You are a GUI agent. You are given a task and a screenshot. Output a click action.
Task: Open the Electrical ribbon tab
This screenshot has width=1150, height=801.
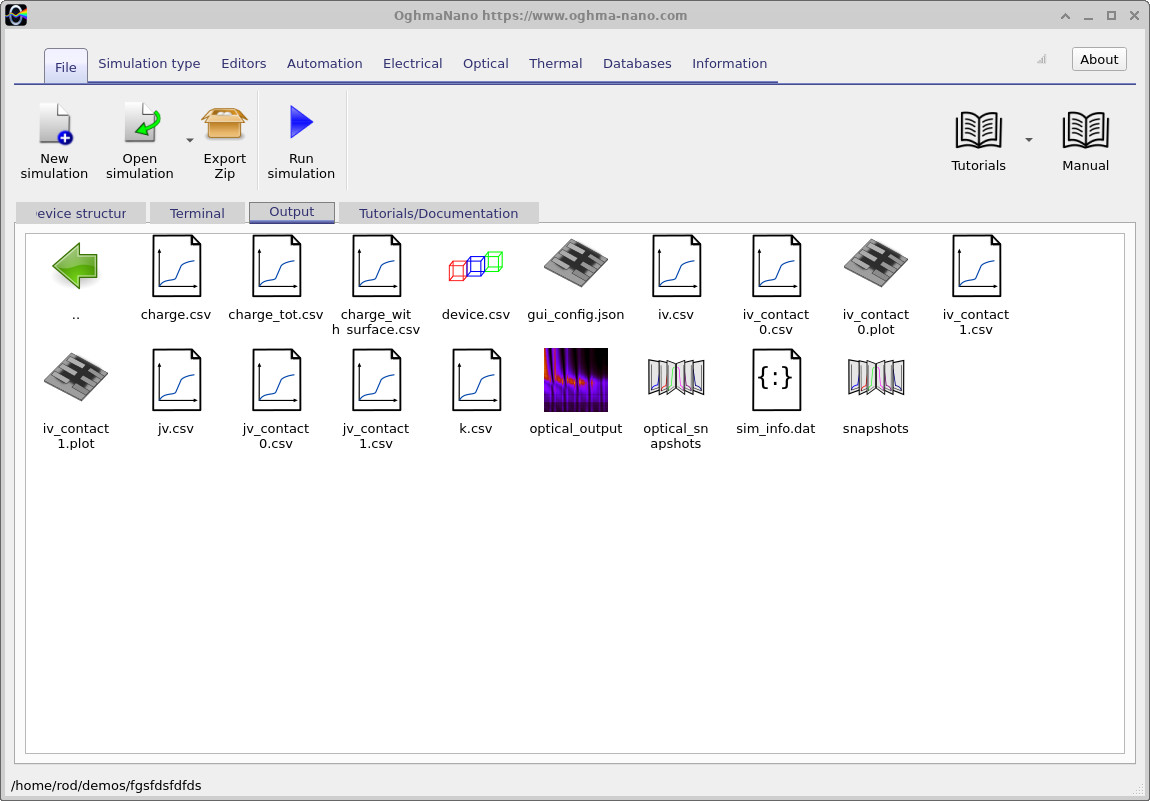click(412, 64)
